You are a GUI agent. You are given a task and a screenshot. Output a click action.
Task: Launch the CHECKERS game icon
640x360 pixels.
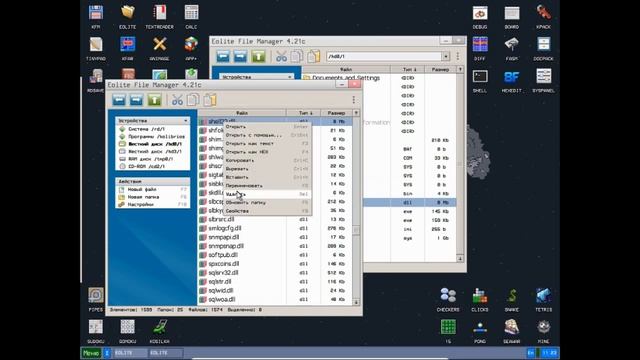click(x=448, y=299)
